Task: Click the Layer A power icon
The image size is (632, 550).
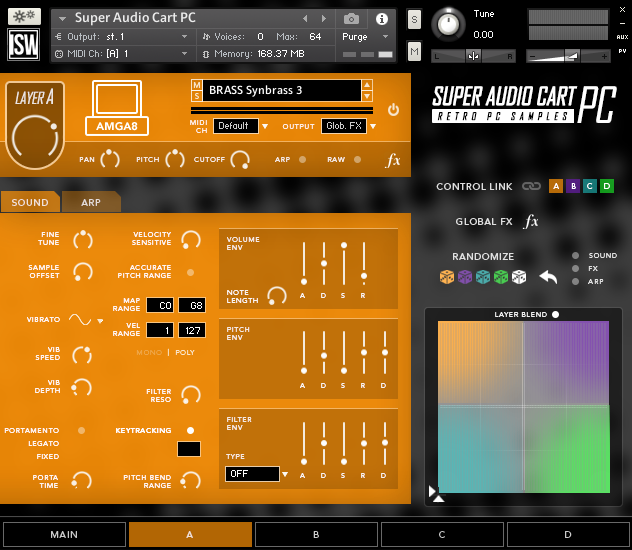Action: pos(393,110)
